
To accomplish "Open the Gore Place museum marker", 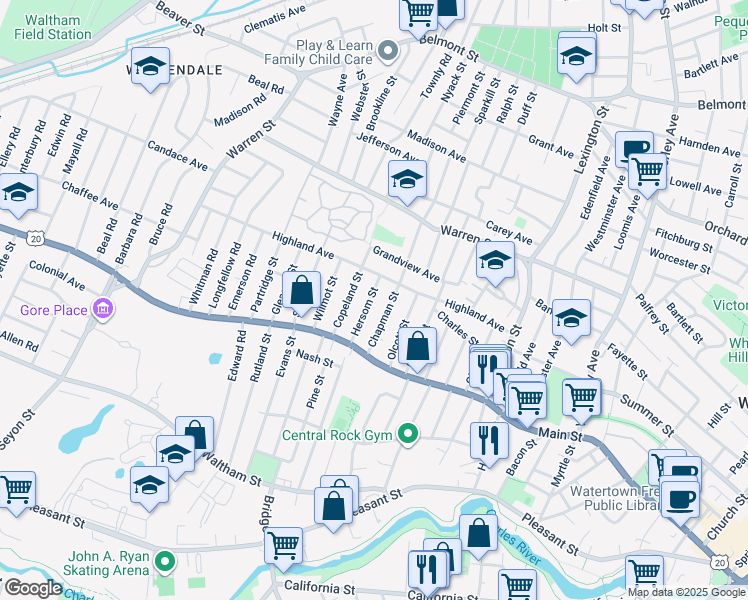I will (101, 310).
